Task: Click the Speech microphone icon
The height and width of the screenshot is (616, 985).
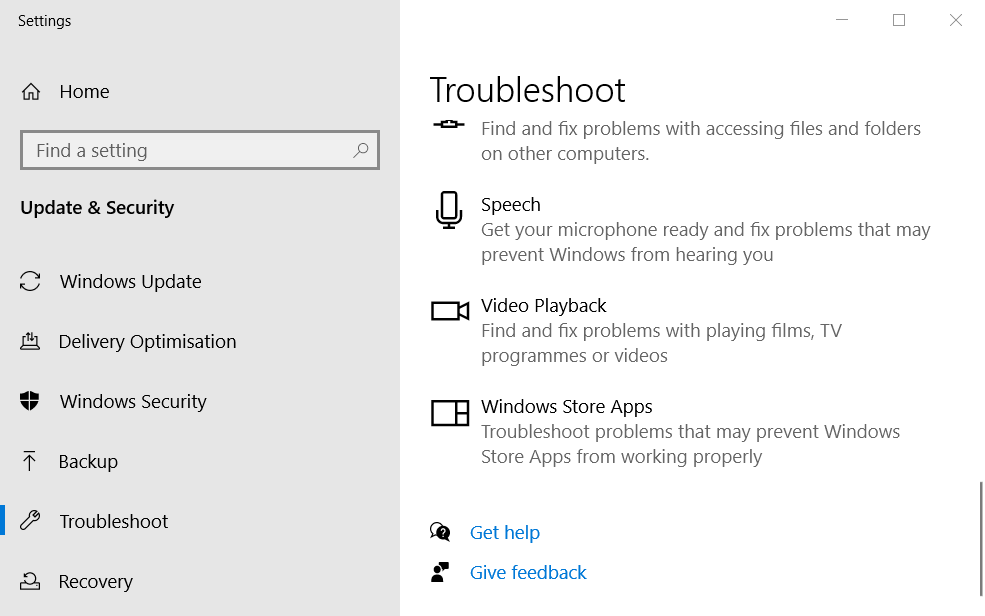Action: coord(449,210)
